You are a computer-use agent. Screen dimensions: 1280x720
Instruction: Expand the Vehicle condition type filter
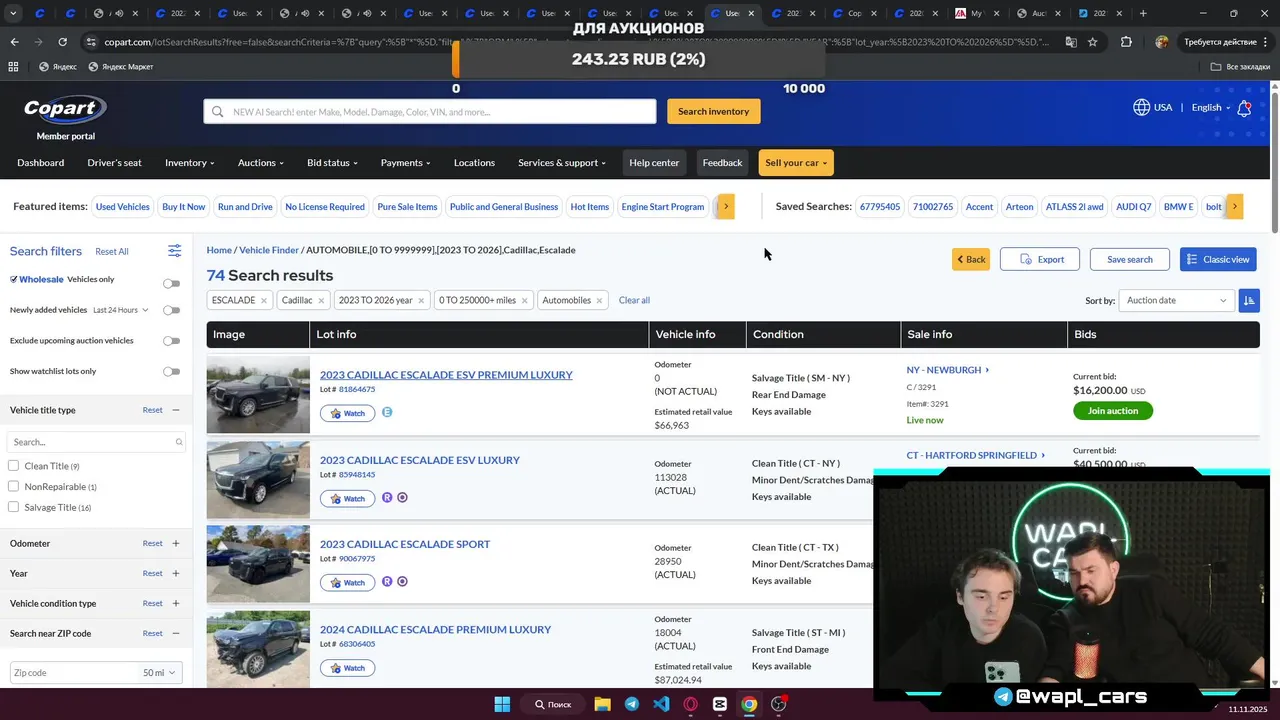coord(175,603)
